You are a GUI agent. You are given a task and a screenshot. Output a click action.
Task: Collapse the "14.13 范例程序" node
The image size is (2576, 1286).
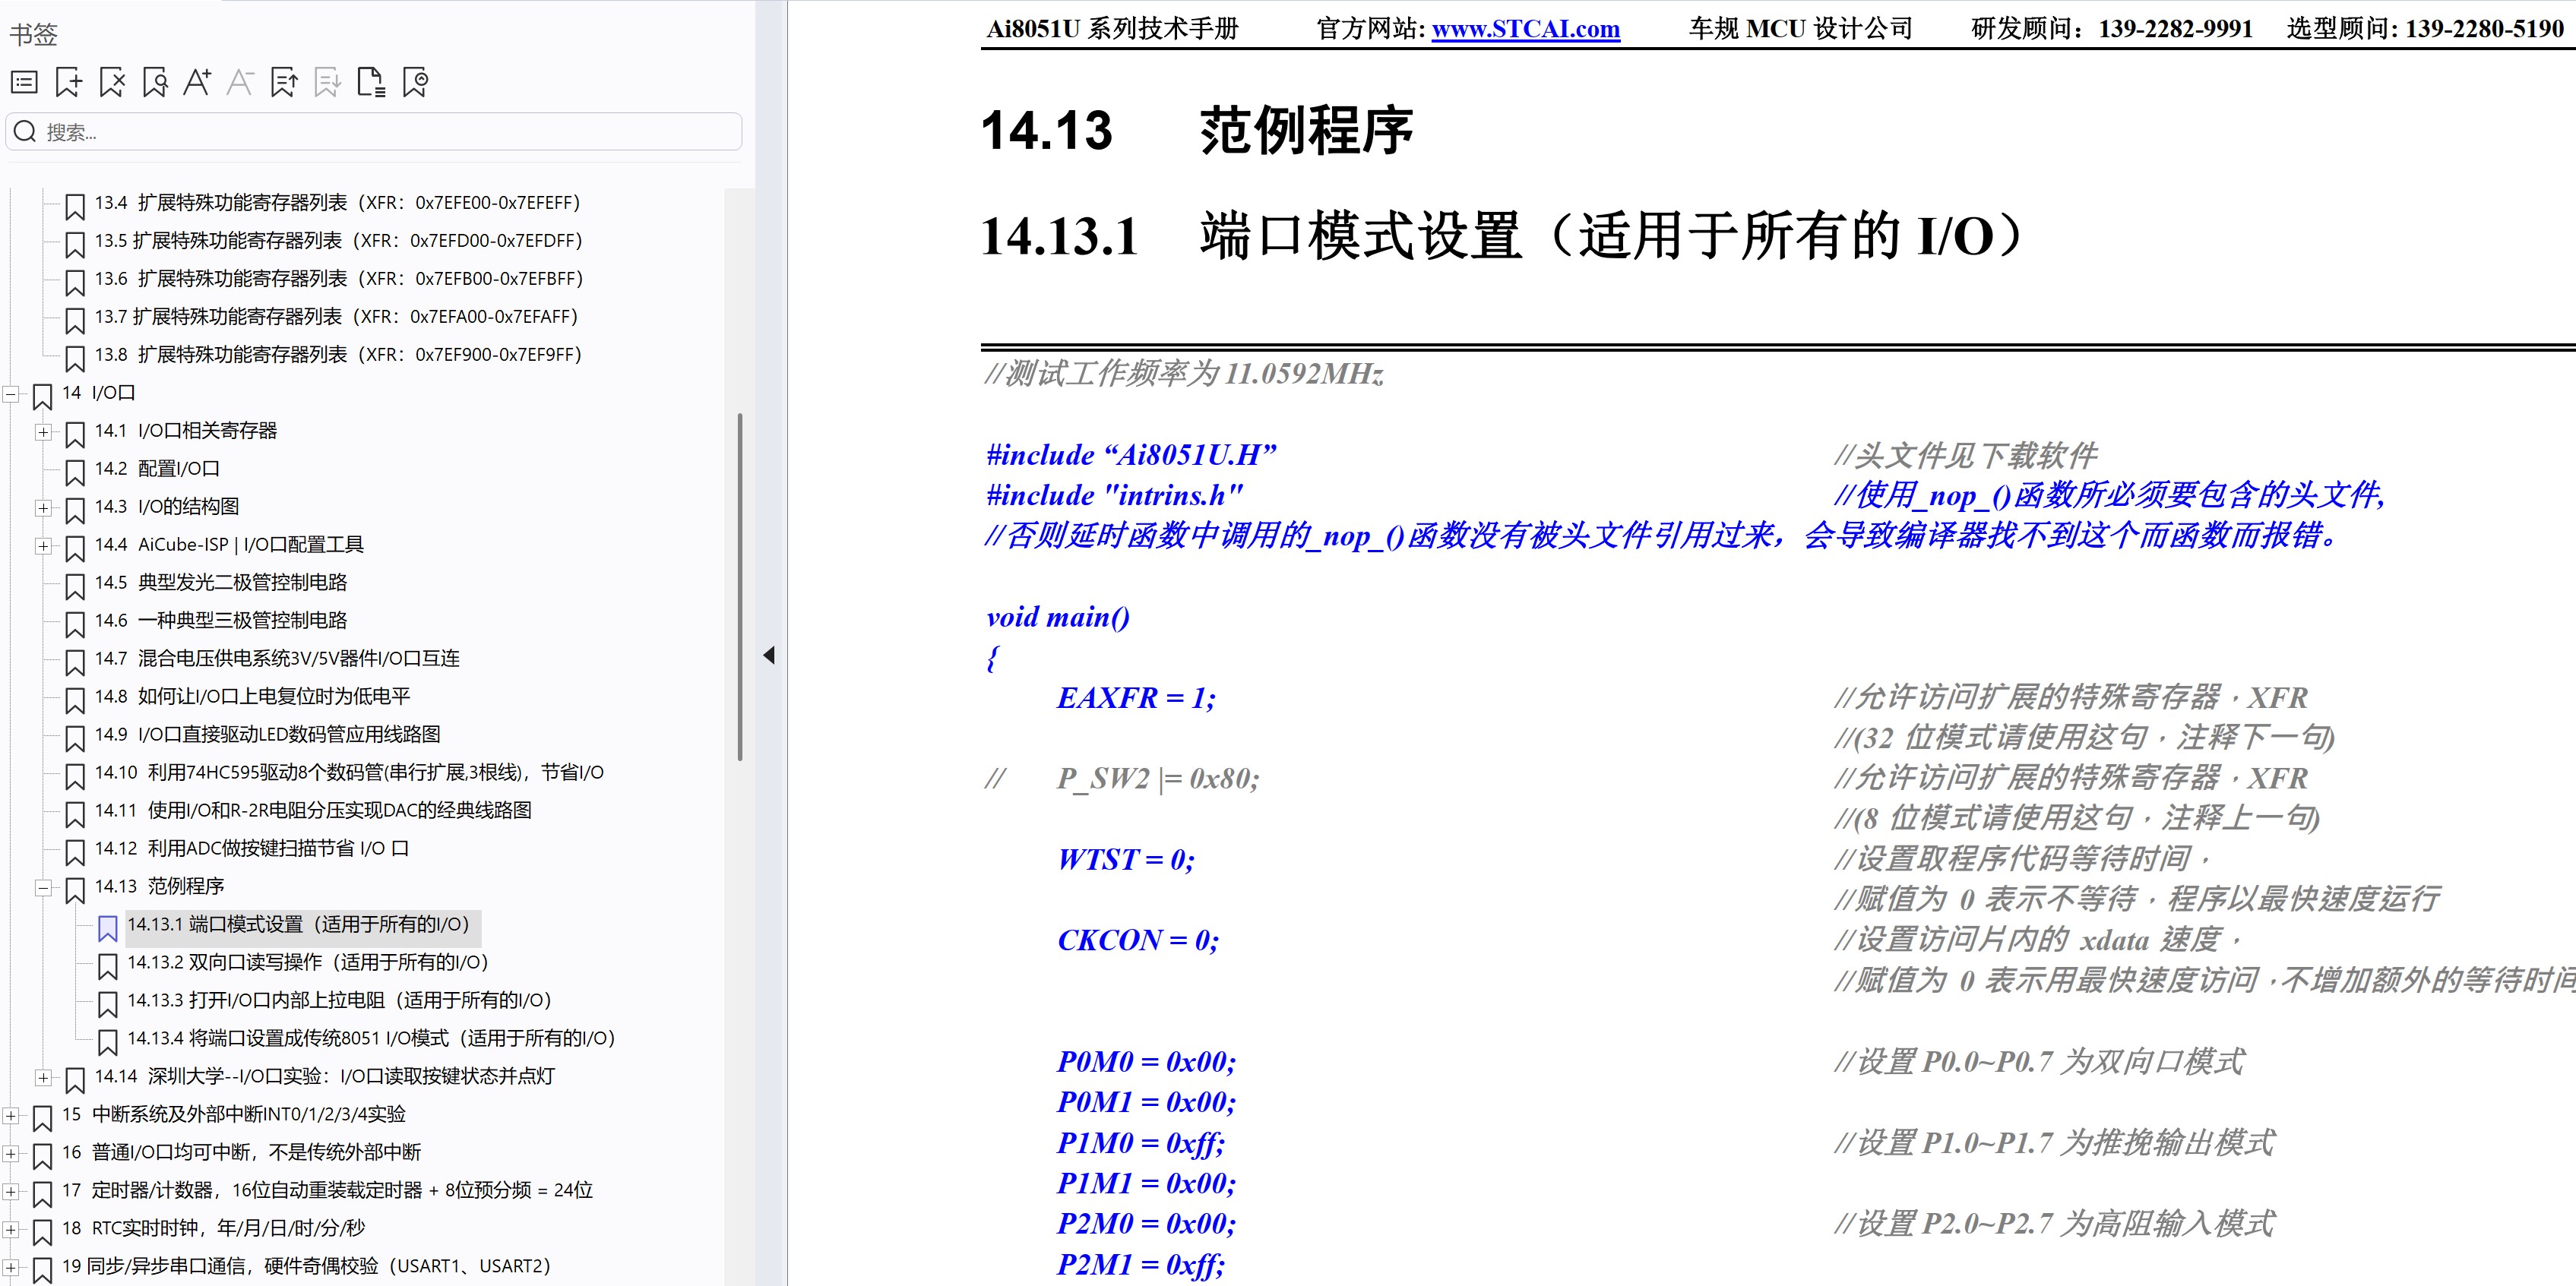pos(44,888)
